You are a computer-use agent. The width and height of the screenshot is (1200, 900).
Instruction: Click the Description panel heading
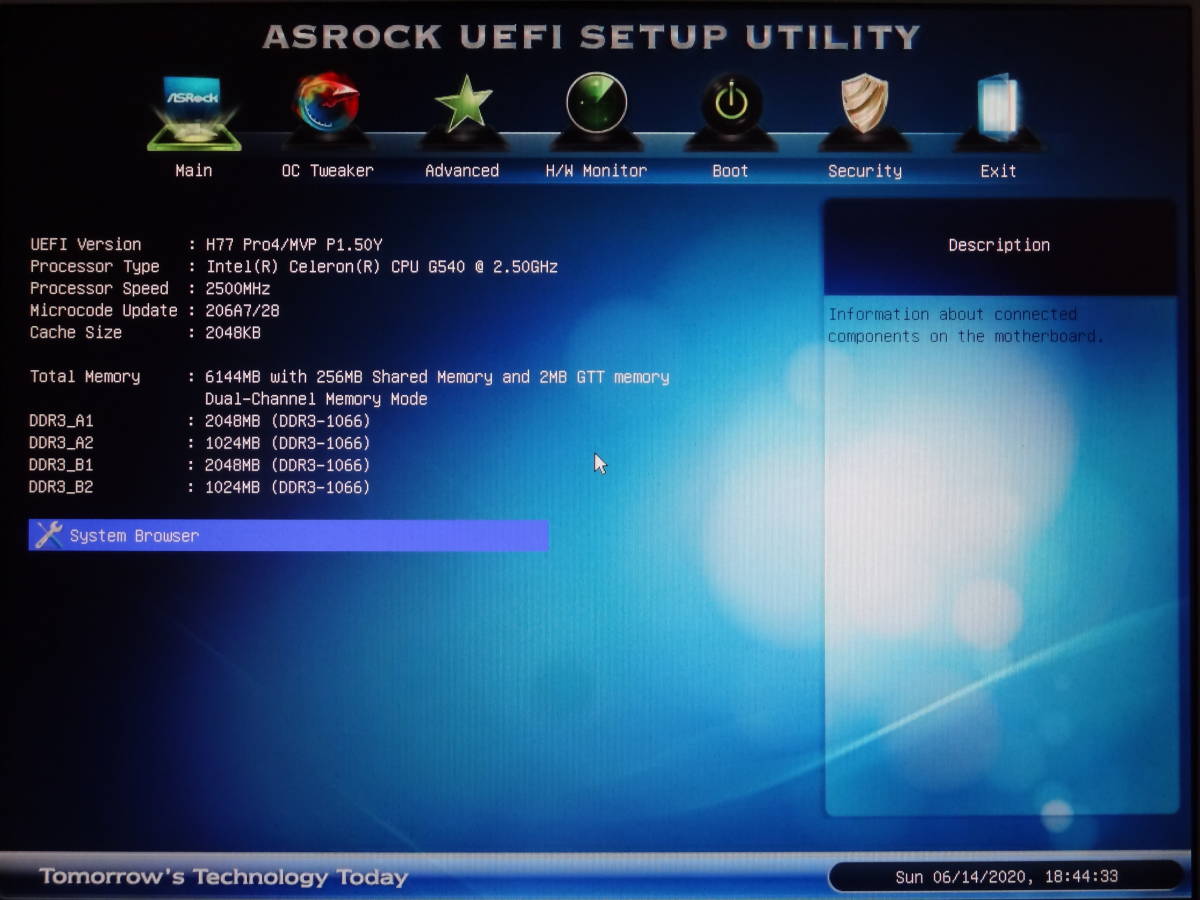point(999,245)
